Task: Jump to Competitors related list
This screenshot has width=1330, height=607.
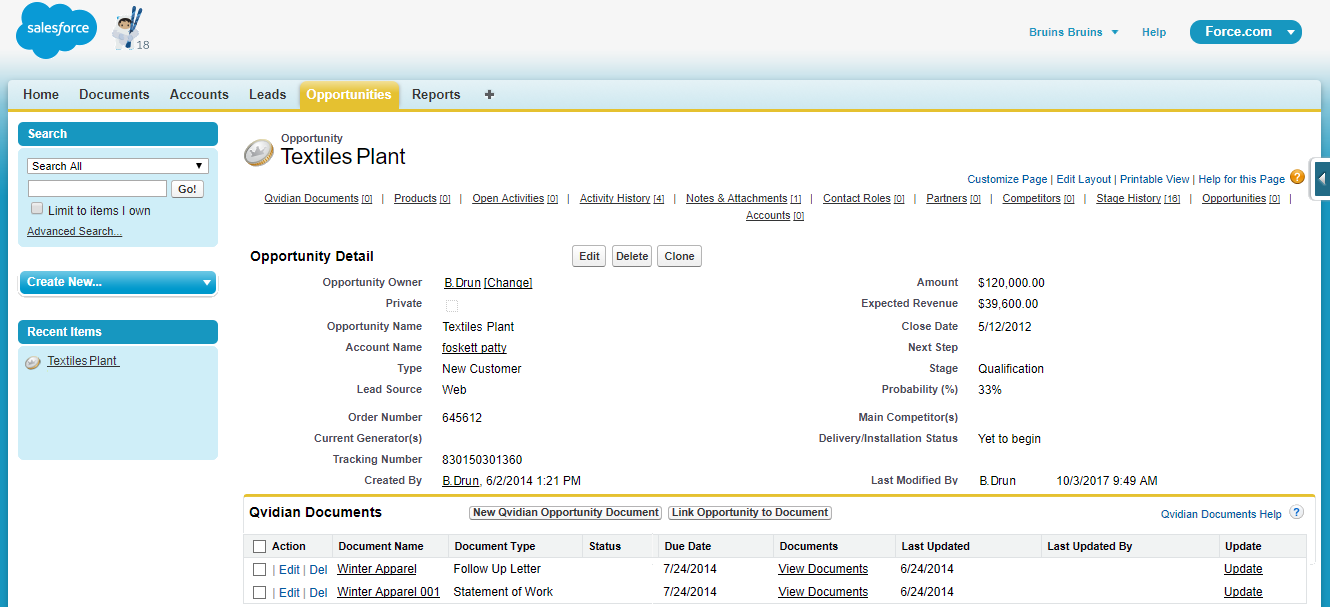Action: 1038,199
